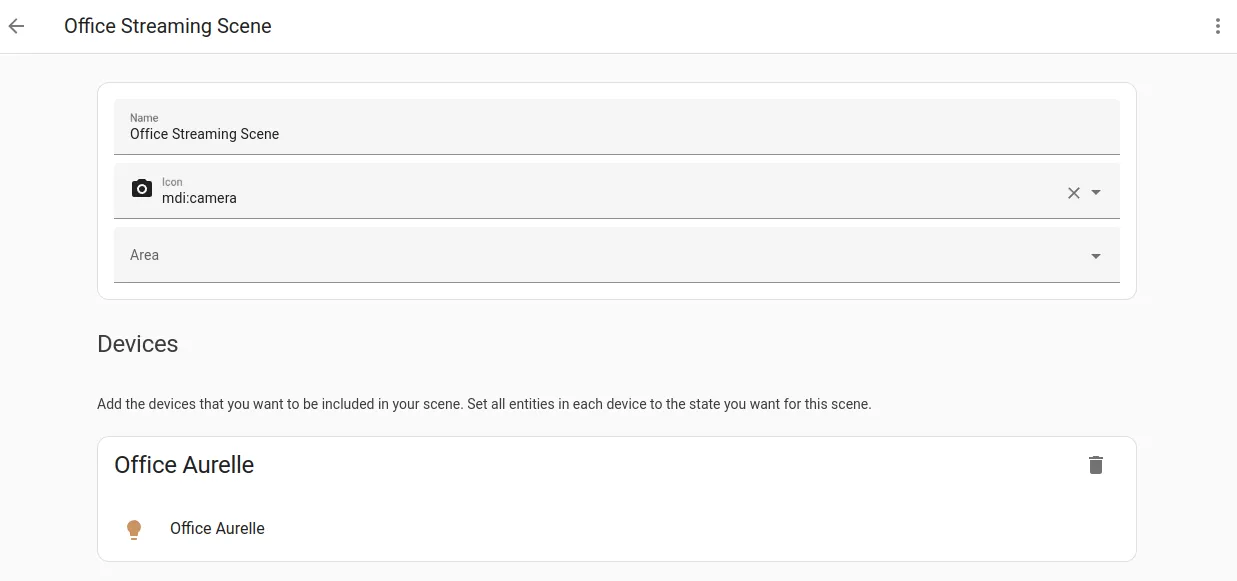Click the Devices section heading

[138, 344]
